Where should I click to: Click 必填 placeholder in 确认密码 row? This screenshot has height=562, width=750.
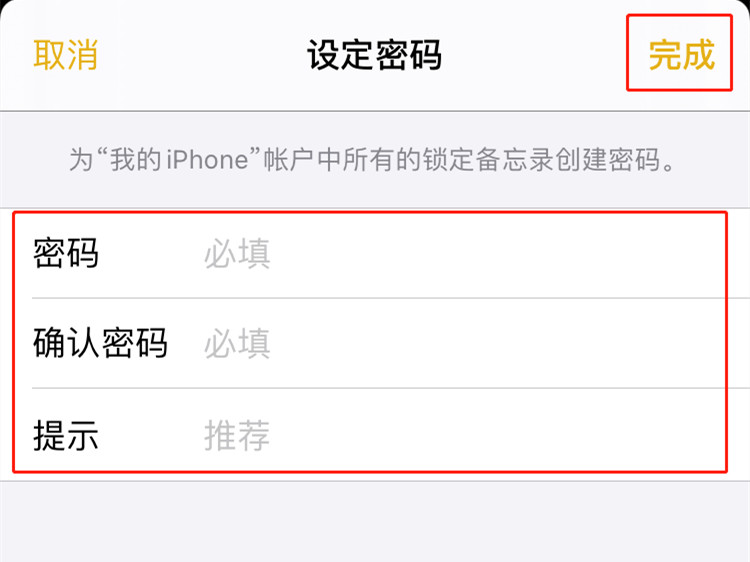tap(237, 343)
